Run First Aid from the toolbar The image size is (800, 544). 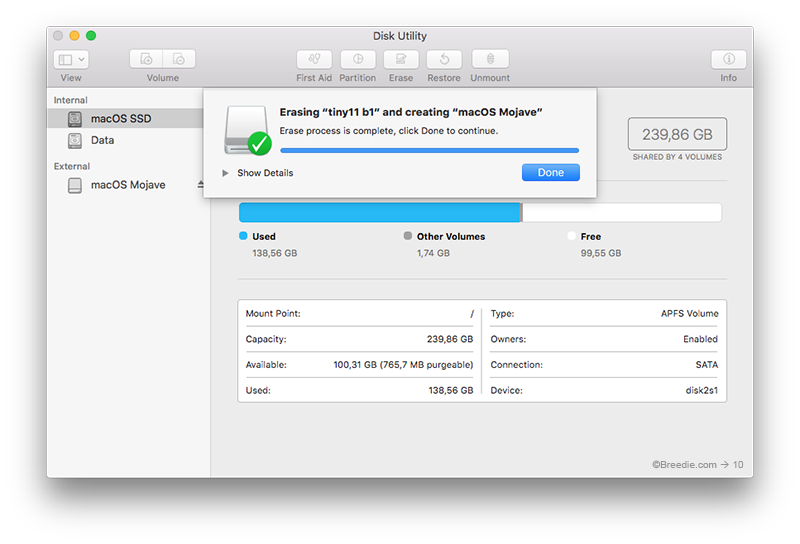314,59
